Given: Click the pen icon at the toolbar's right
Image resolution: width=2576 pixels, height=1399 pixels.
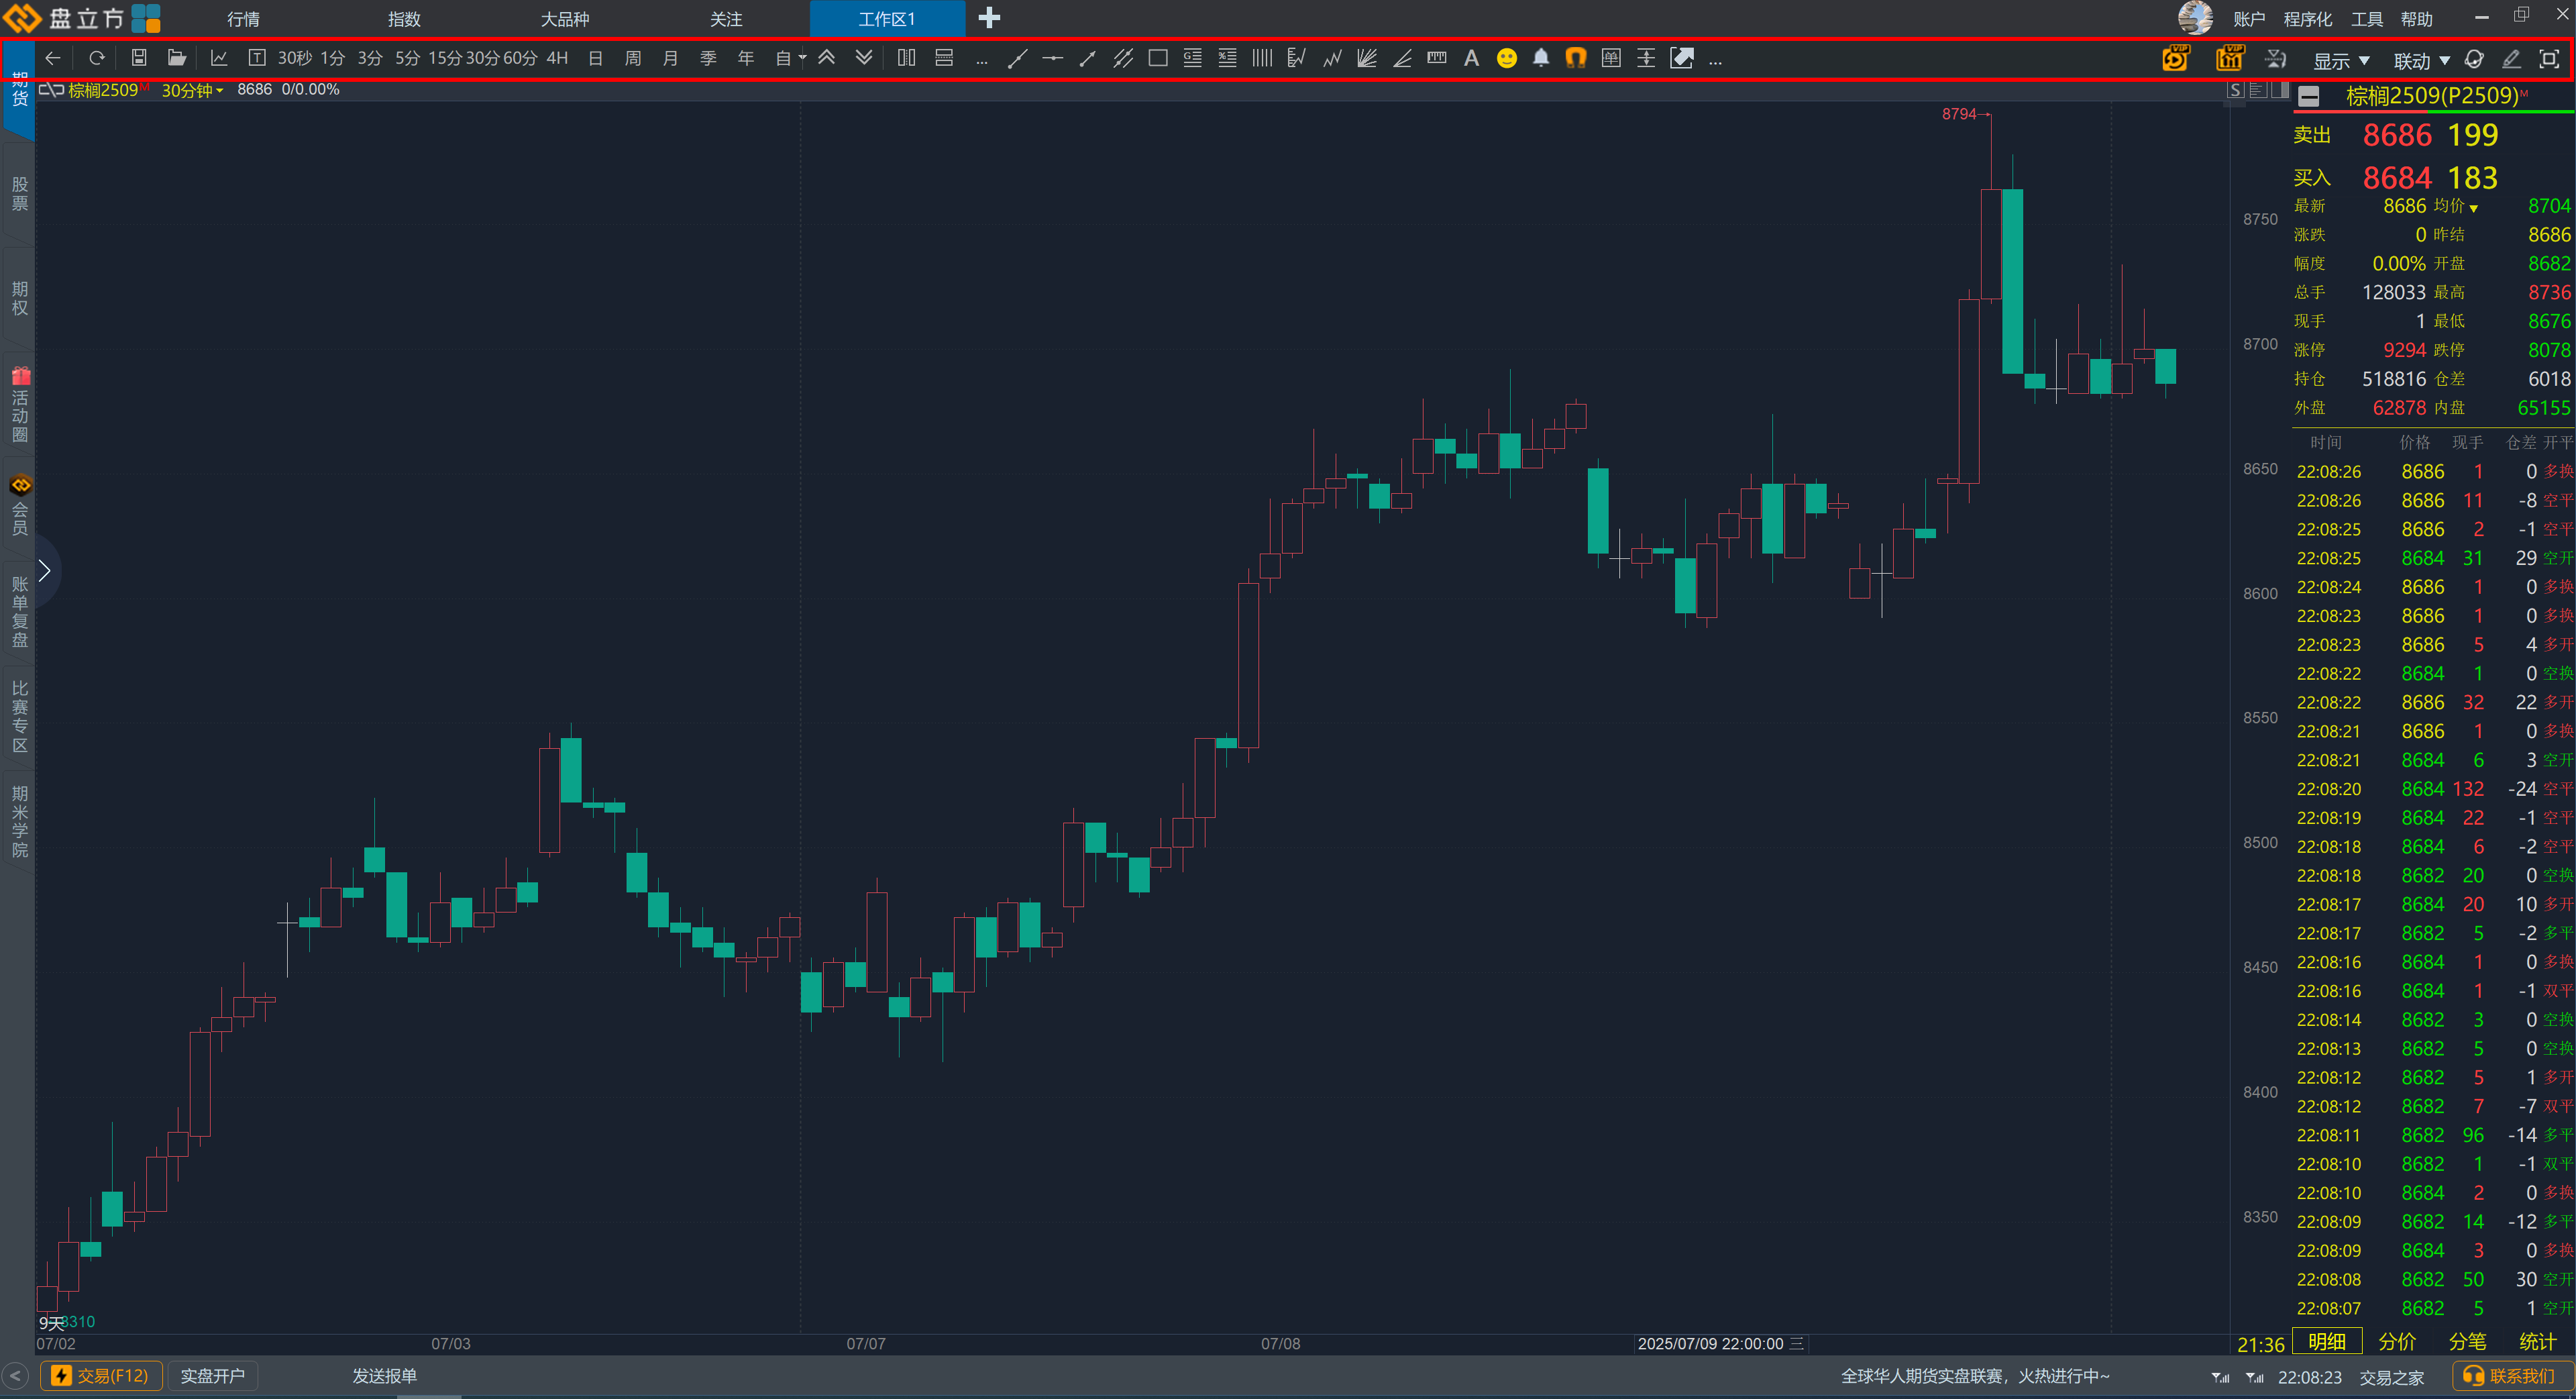Looking at the screenshot, I should coord(2511,59).
